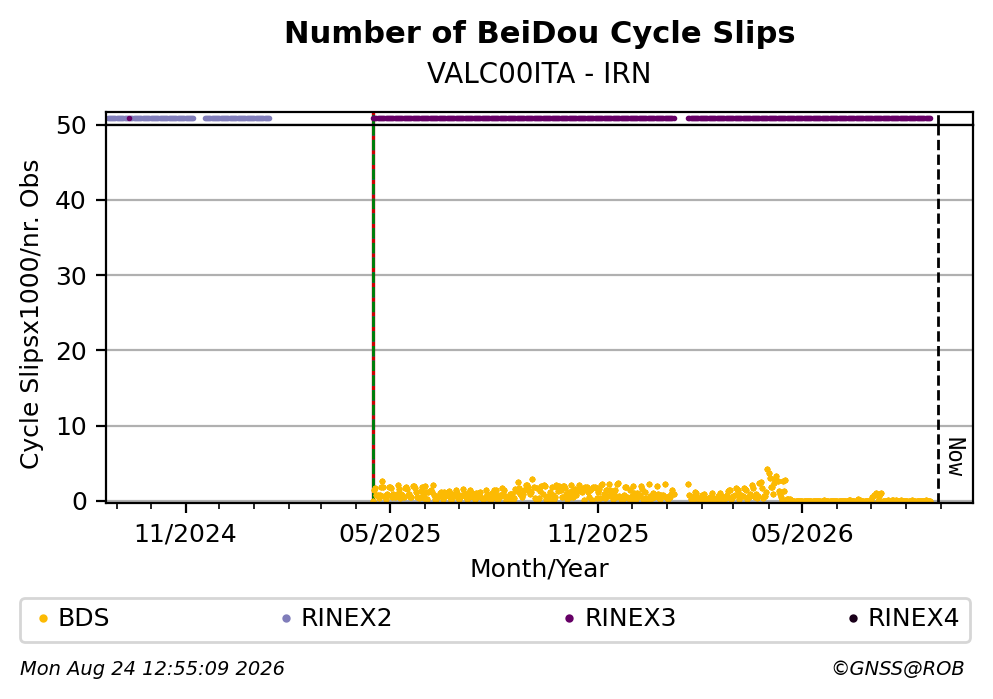The image size is (993, 699).
Task: Select the RINEX4 legend label
Action: click(913, 618)
